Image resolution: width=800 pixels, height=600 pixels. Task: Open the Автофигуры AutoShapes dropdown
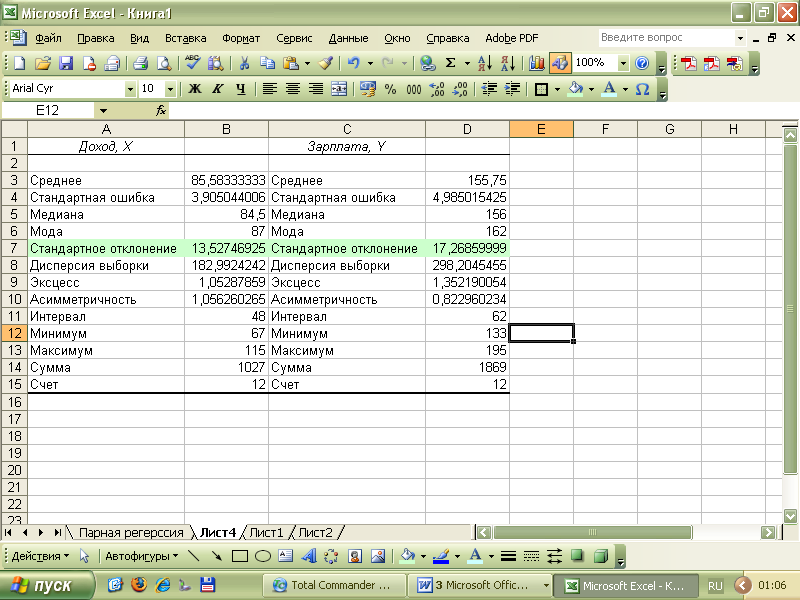click(142, 556)
